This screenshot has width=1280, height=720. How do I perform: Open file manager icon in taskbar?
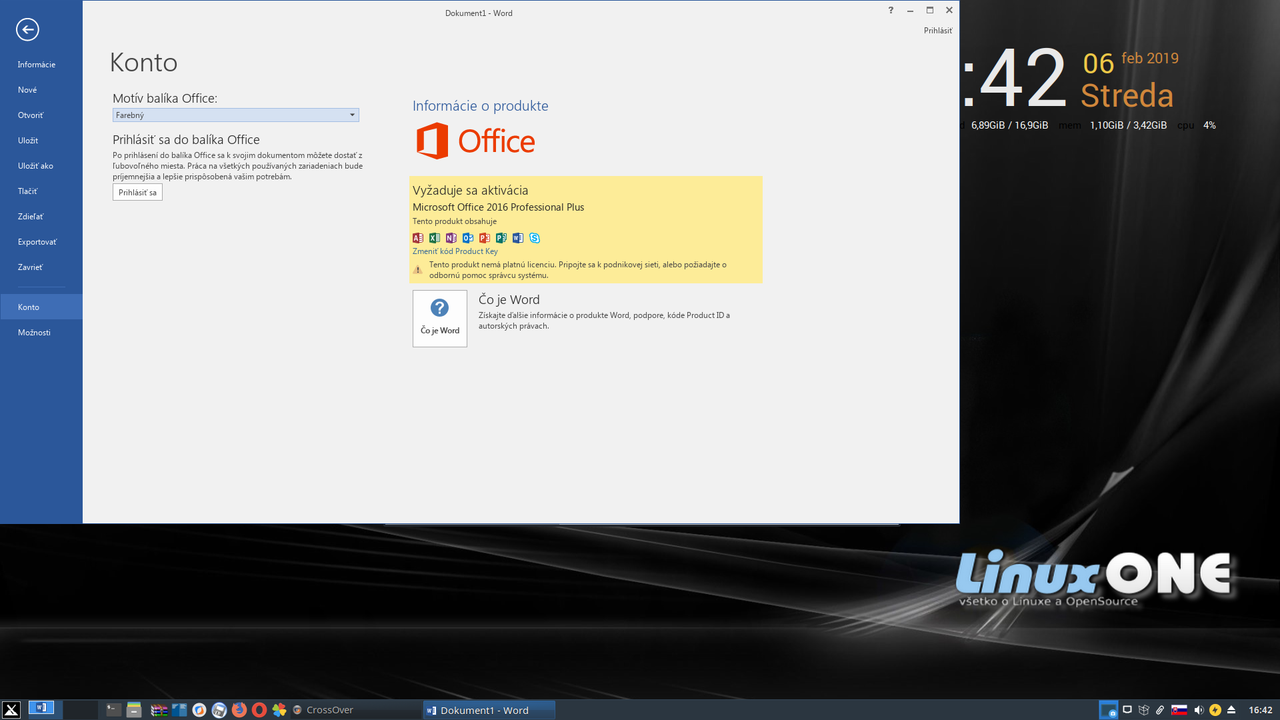134,710
